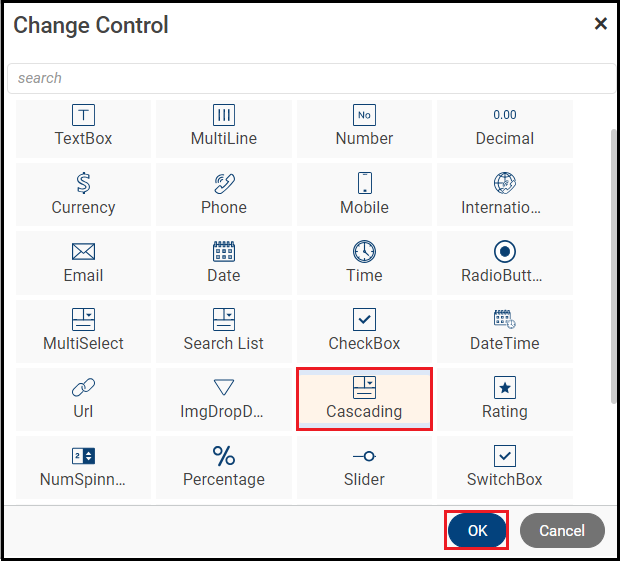Select the ImgDropDown control option
The image size is (620, 561).
click(224, 399)
